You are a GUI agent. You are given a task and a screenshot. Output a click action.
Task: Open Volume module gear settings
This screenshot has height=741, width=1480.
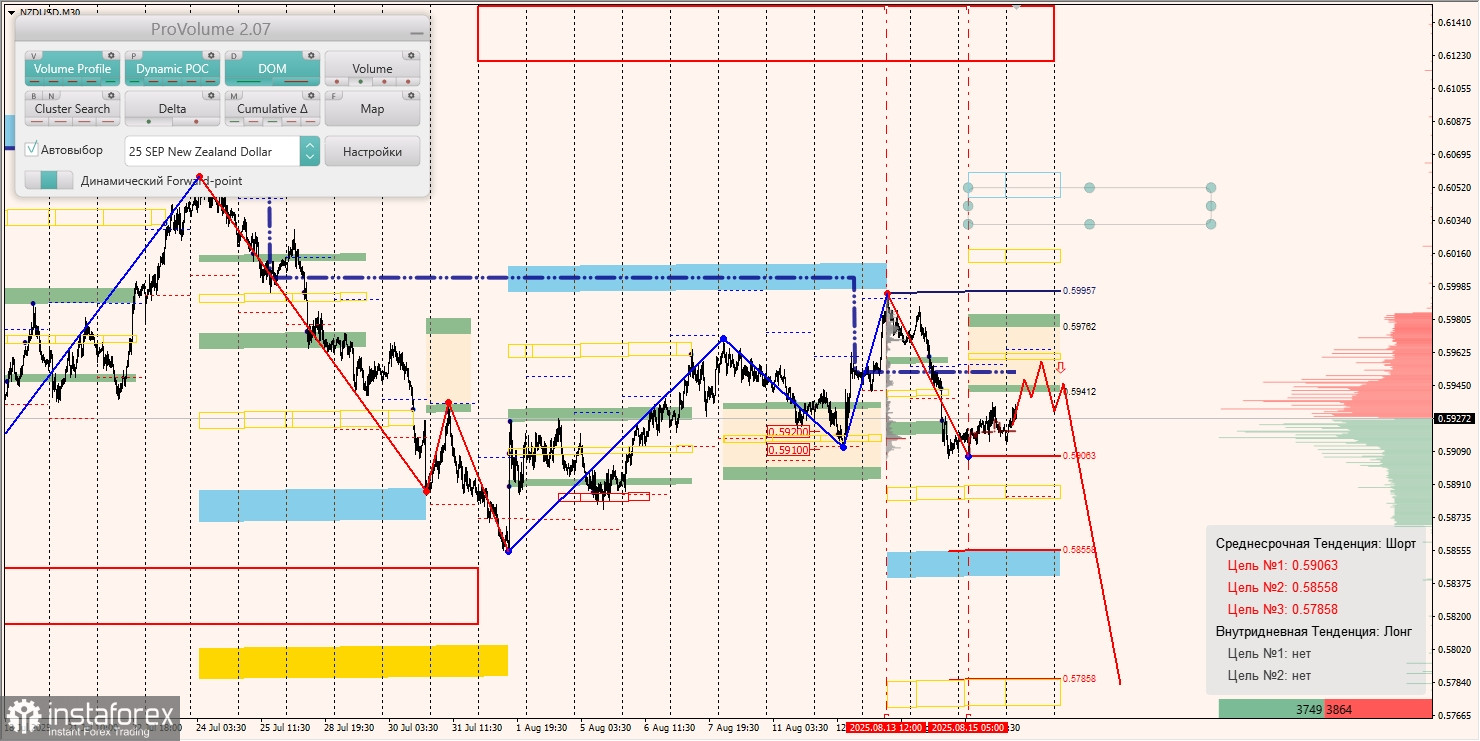coord(411,55)
